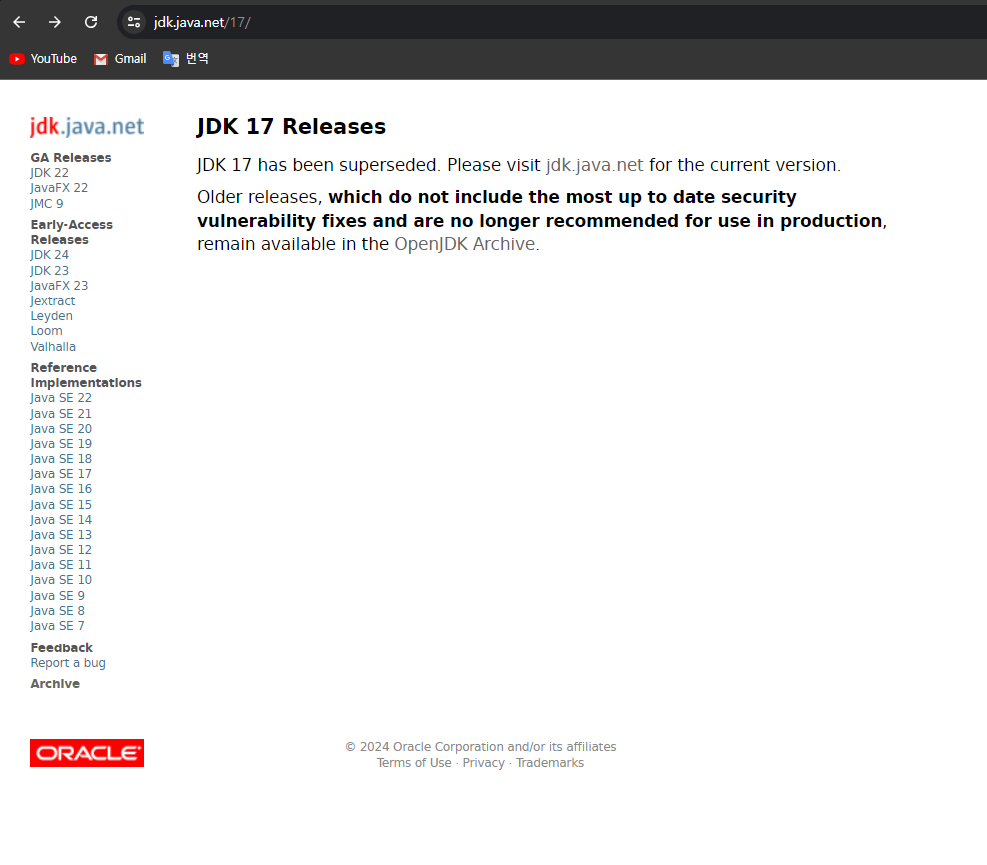Open Java SE 12 reference implementation
The image size is (987, 865).
pos(61,550)
